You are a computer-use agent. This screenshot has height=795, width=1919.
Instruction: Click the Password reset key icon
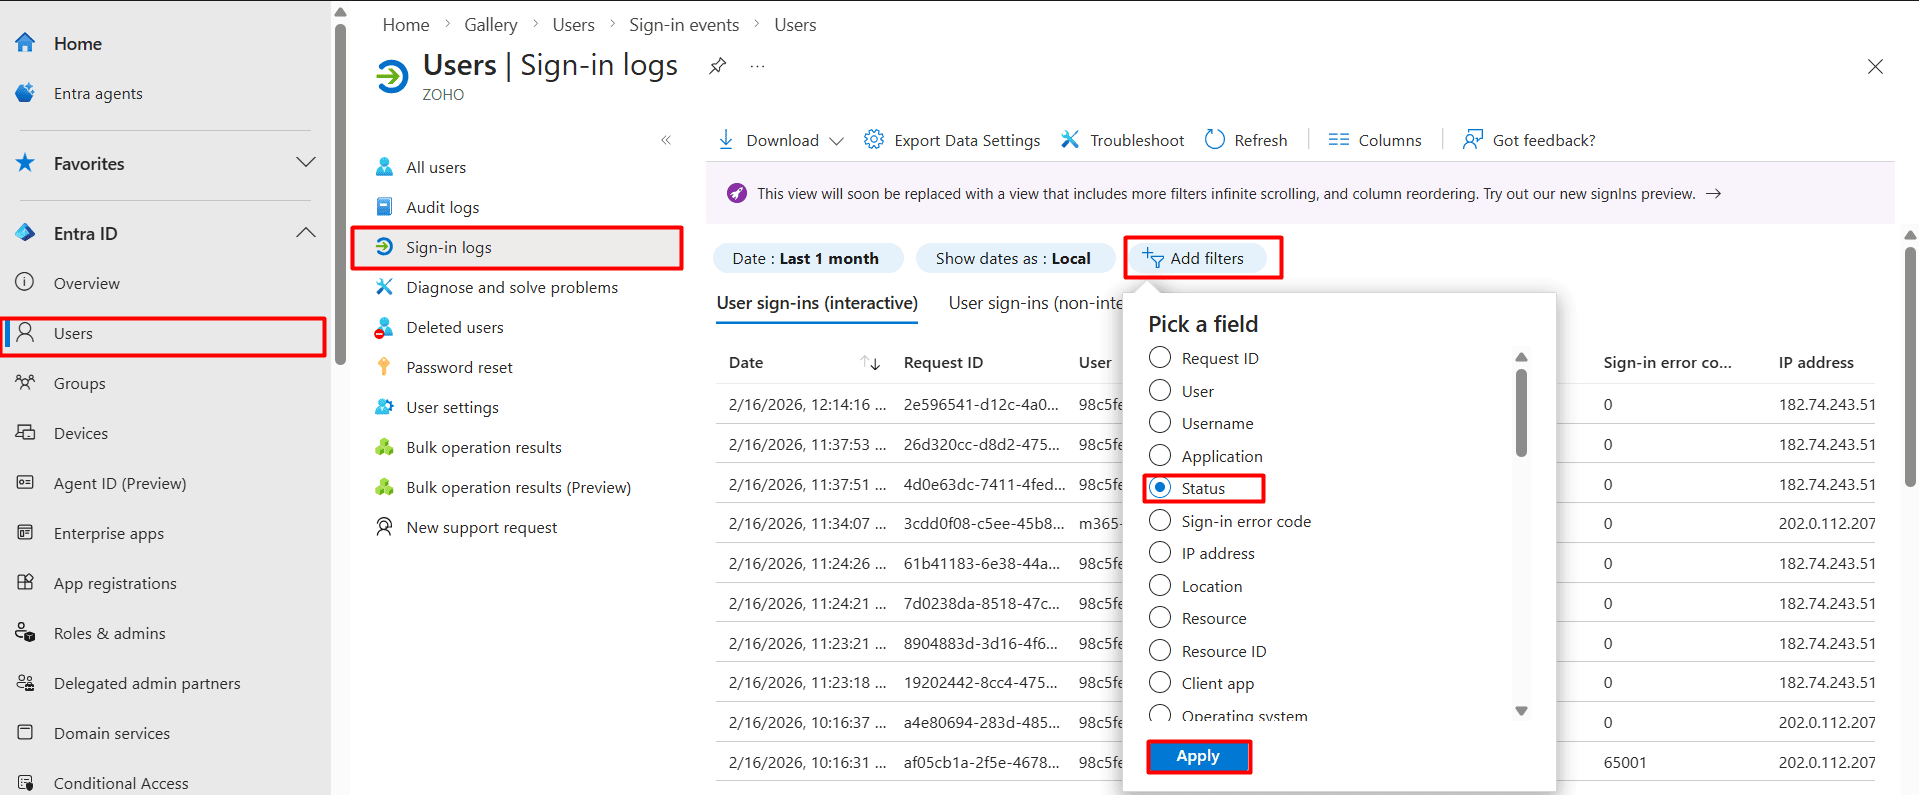point(384,367)
